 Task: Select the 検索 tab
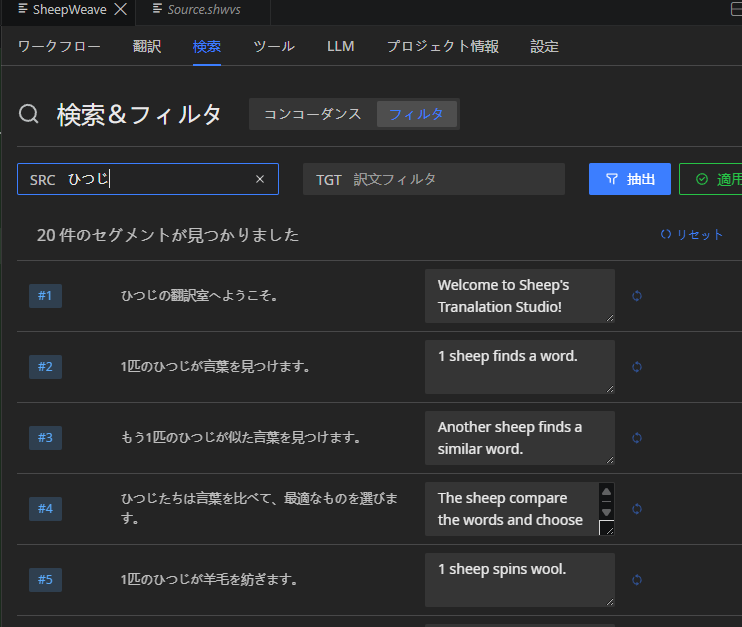[x=207, y=46]
